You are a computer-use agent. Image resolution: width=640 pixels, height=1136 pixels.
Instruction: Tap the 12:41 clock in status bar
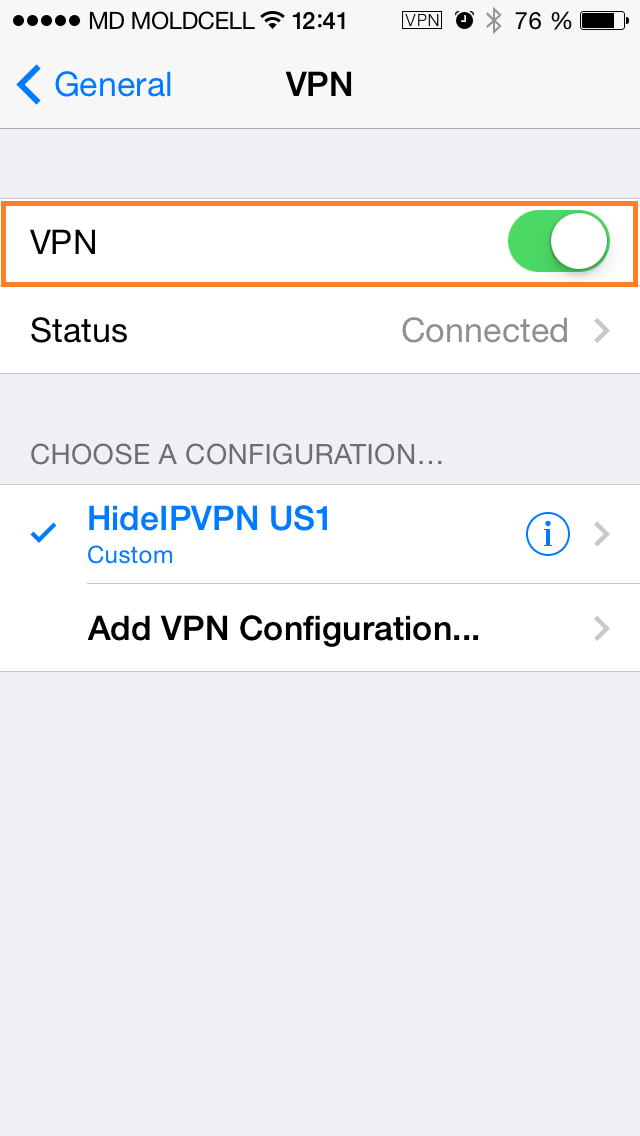(320, 20)
